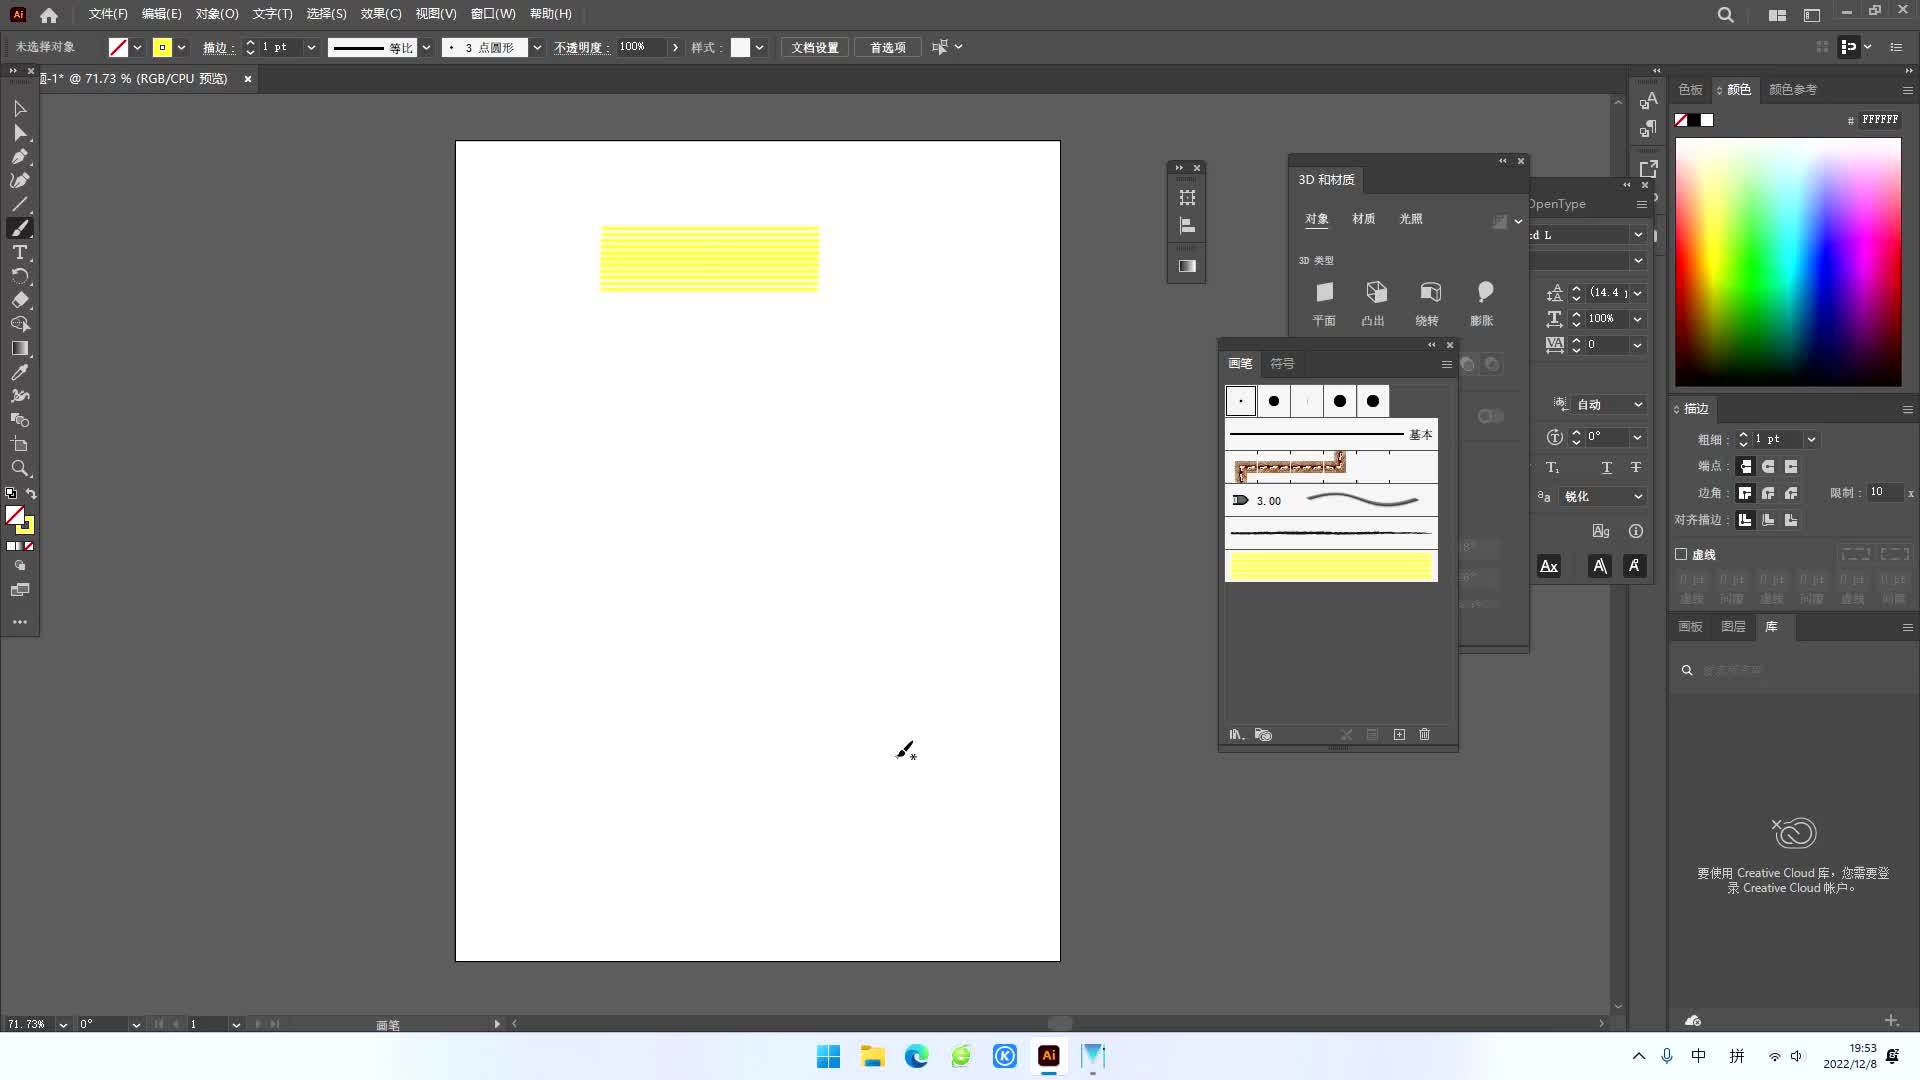Toggle align stroke to outside
This screenshot has height=1080, width=1920.
click(1791, 520)
